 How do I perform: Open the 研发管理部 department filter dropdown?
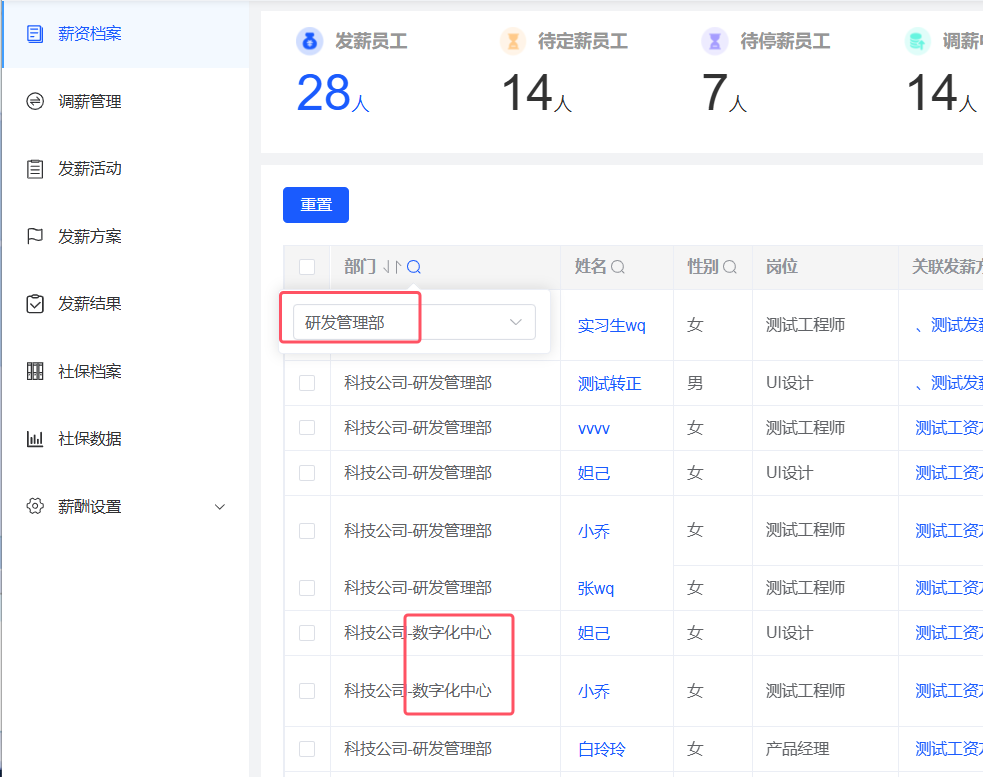pyautogui.click(x=414, y=322)
